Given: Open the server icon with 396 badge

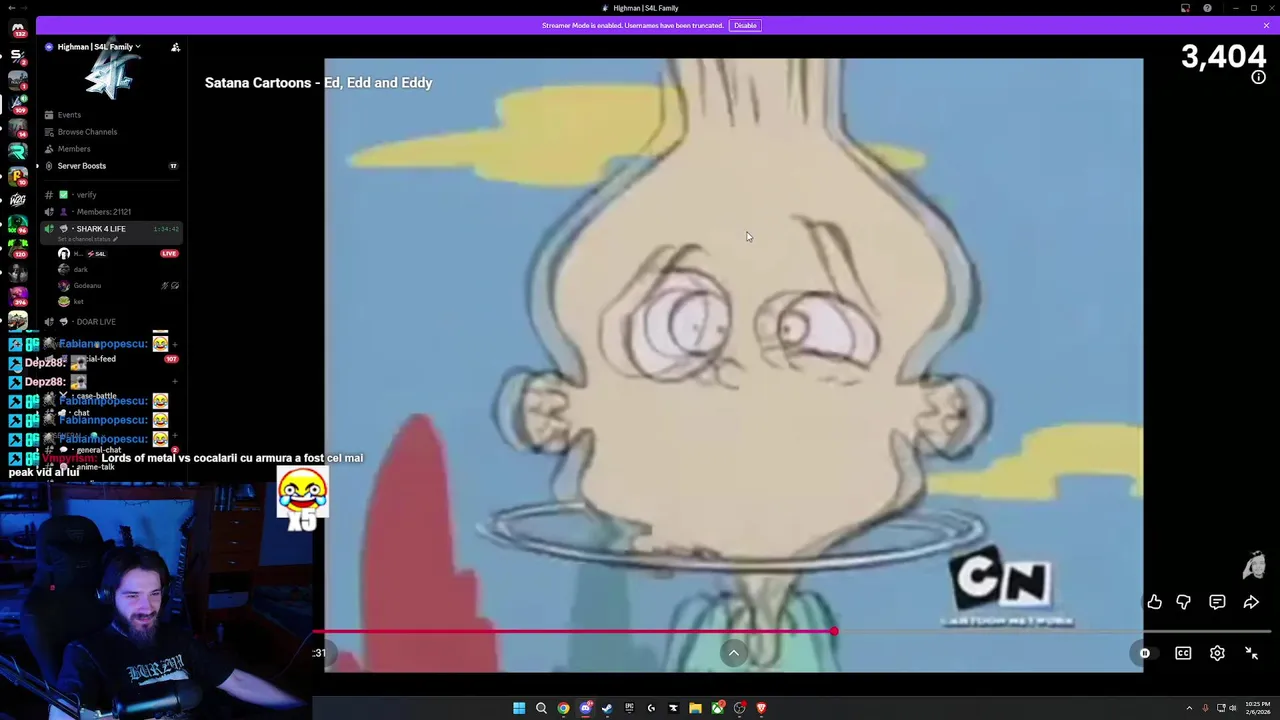Looking at the screenshot, I should pos(17,296).
